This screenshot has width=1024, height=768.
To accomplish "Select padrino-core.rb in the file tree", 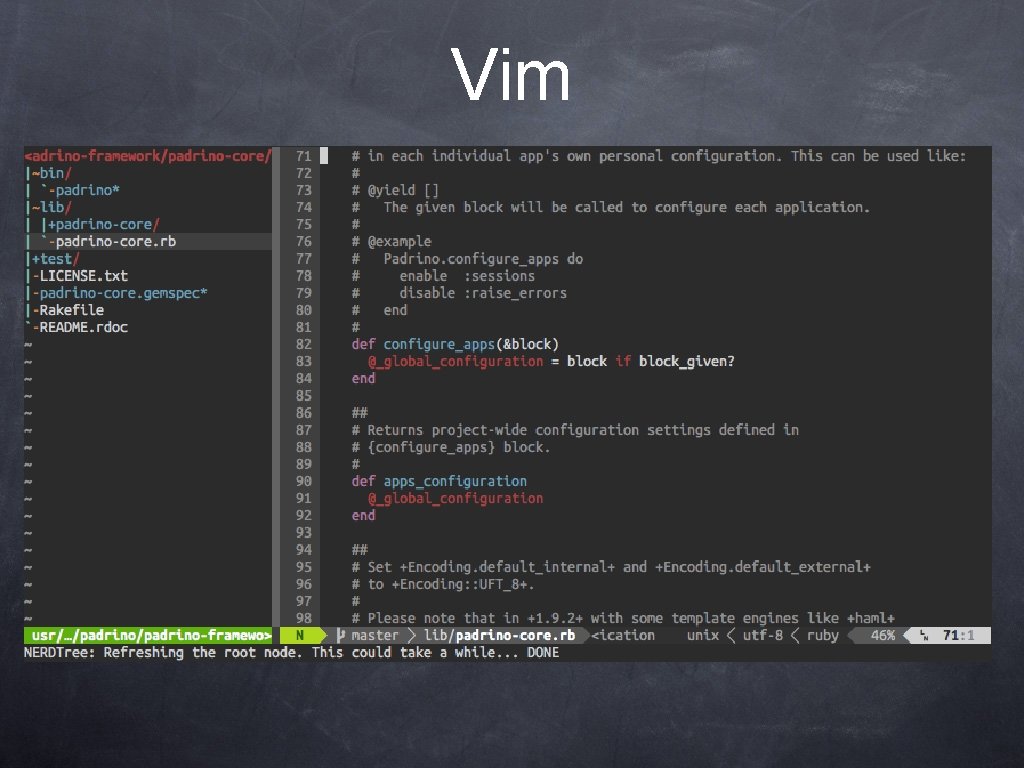I will [116, 242].
